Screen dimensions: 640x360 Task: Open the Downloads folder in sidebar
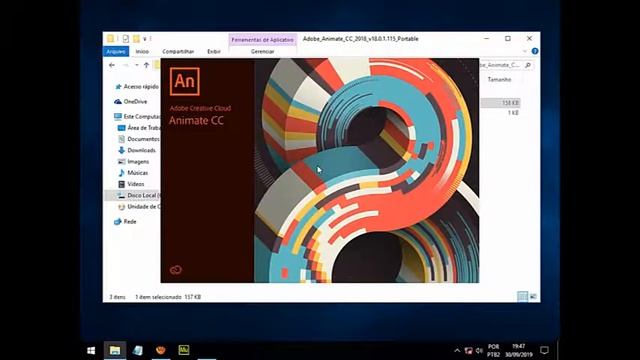[137, 150]
